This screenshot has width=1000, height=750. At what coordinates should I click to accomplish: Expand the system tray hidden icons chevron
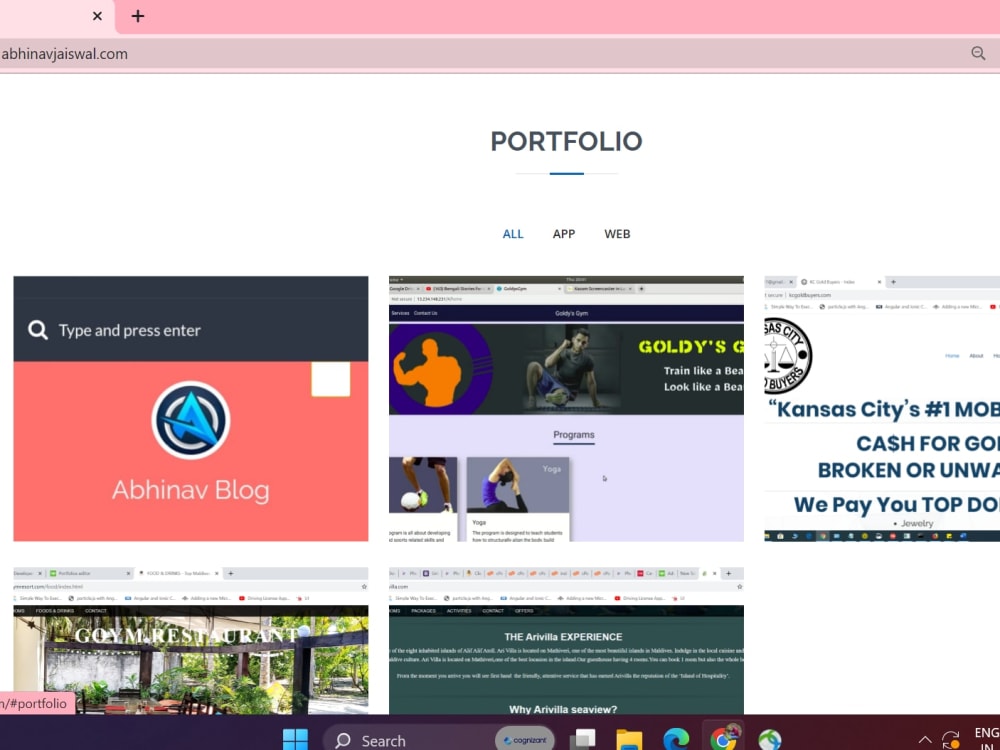pyautogui.click(x=925, y=740)
